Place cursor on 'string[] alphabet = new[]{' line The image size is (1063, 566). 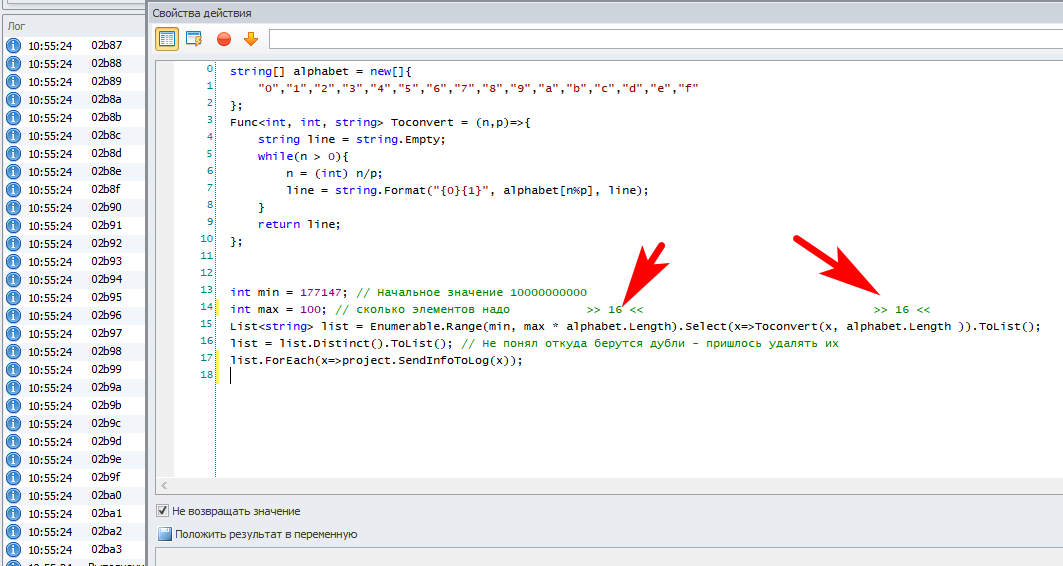(321, 71)
